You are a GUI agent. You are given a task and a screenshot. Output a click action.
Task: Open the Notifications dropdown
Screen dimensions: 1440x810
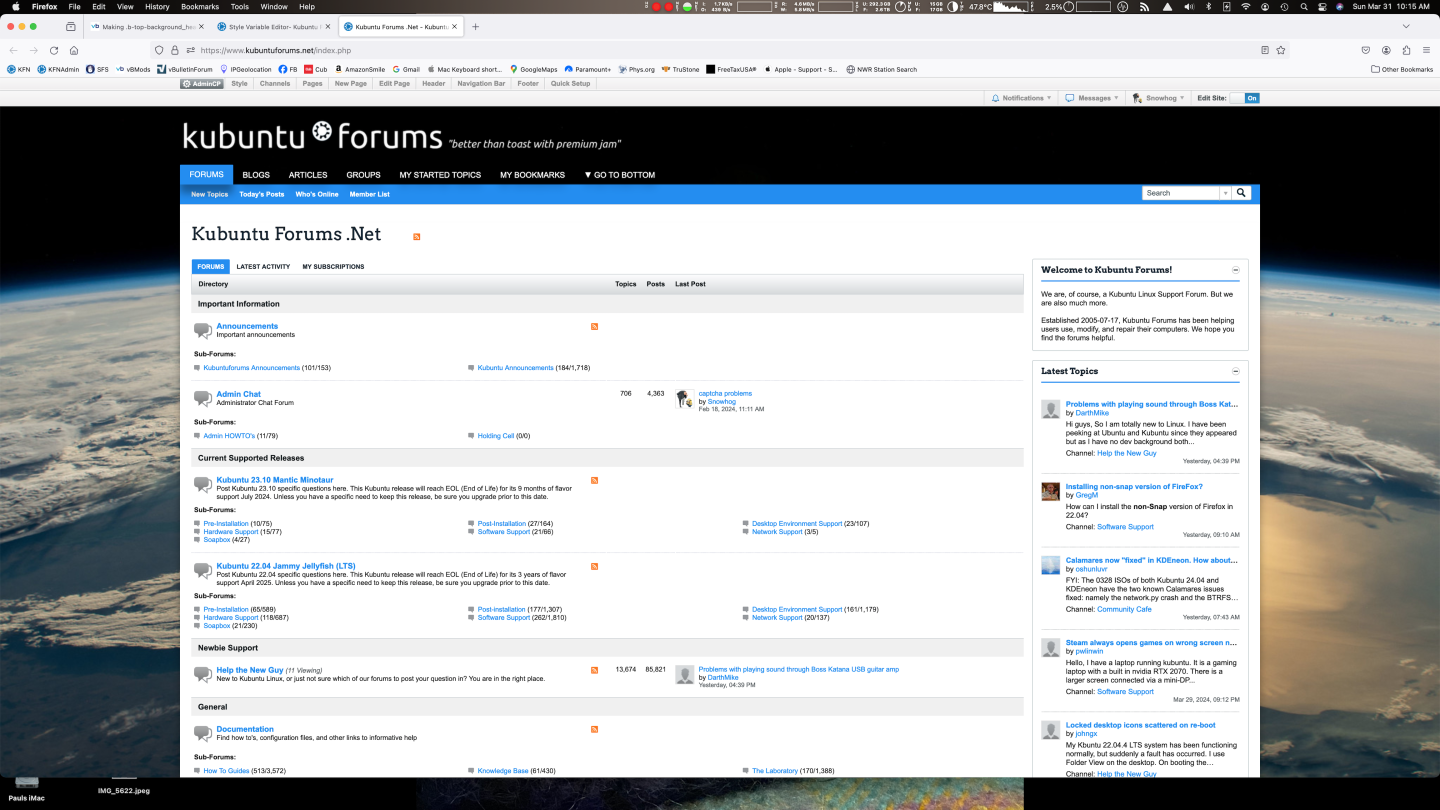[1021, 98]
